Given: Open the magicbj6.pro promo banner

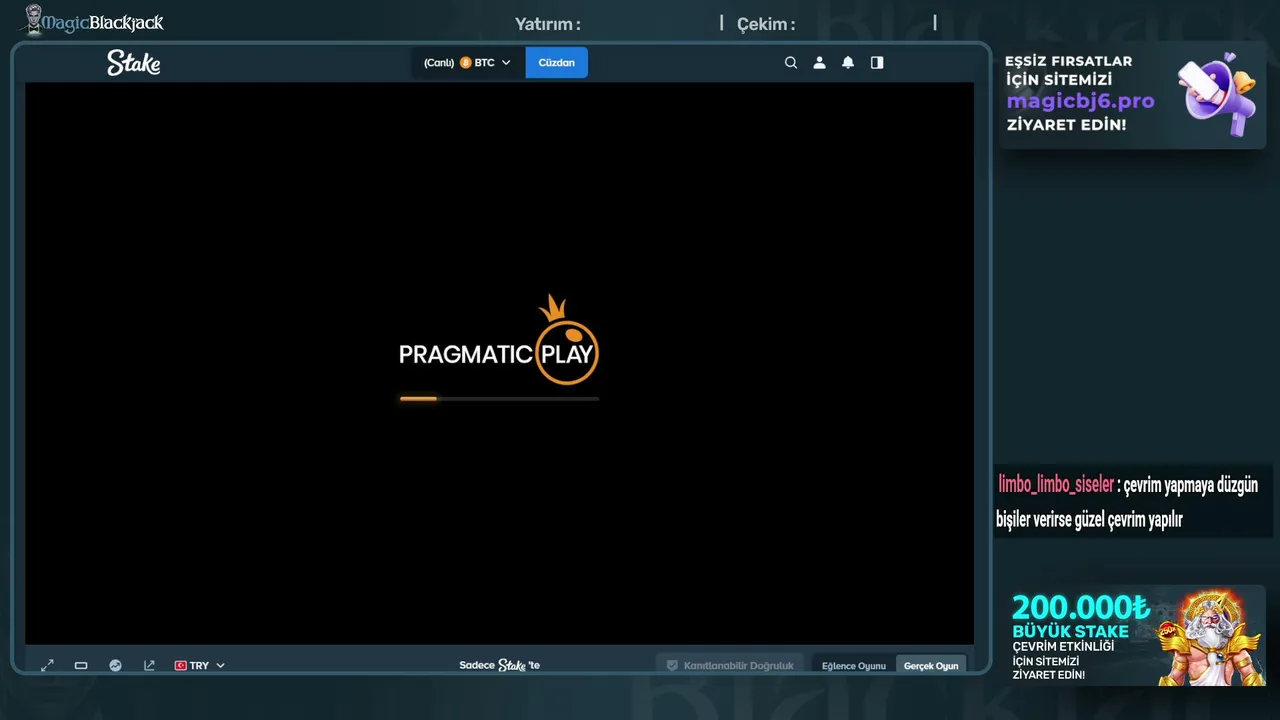Looking at the screenshot, I should coord(1132,96).
